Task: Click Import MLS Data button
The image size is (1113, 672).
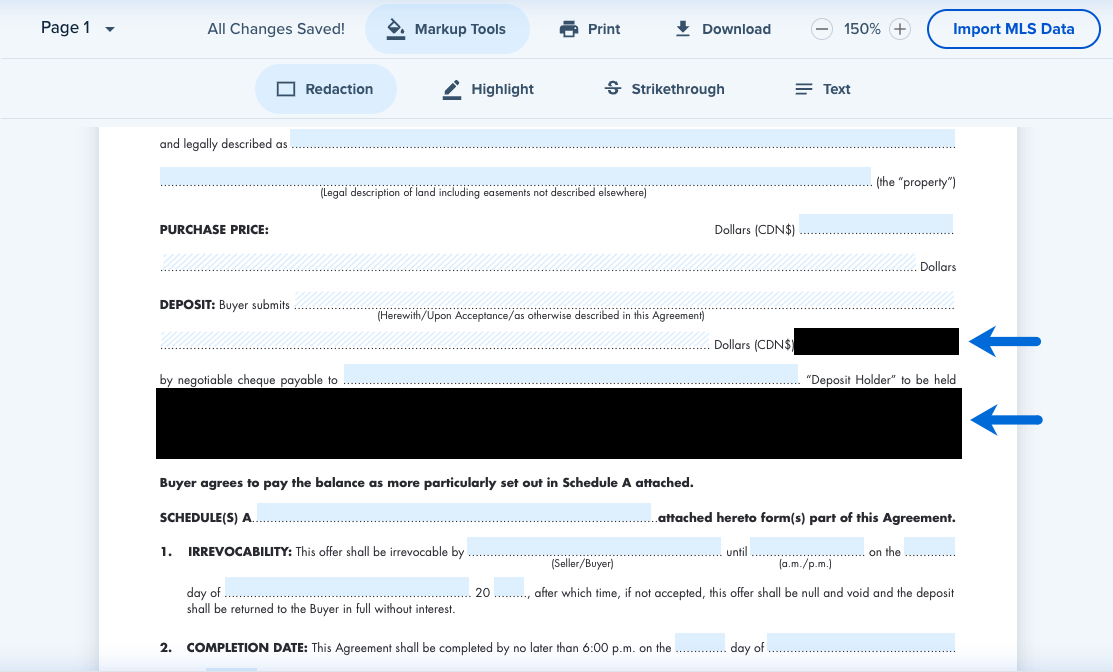Action: click(x=1014, y=29)
